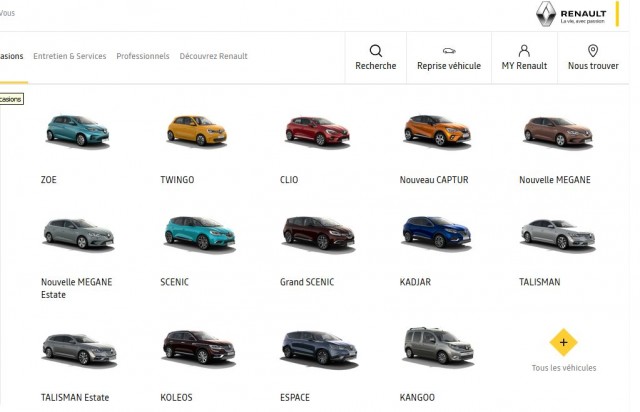The image size is (640, 412).
Task: Select the ZOE car image
Action: (x=78, y=131)
